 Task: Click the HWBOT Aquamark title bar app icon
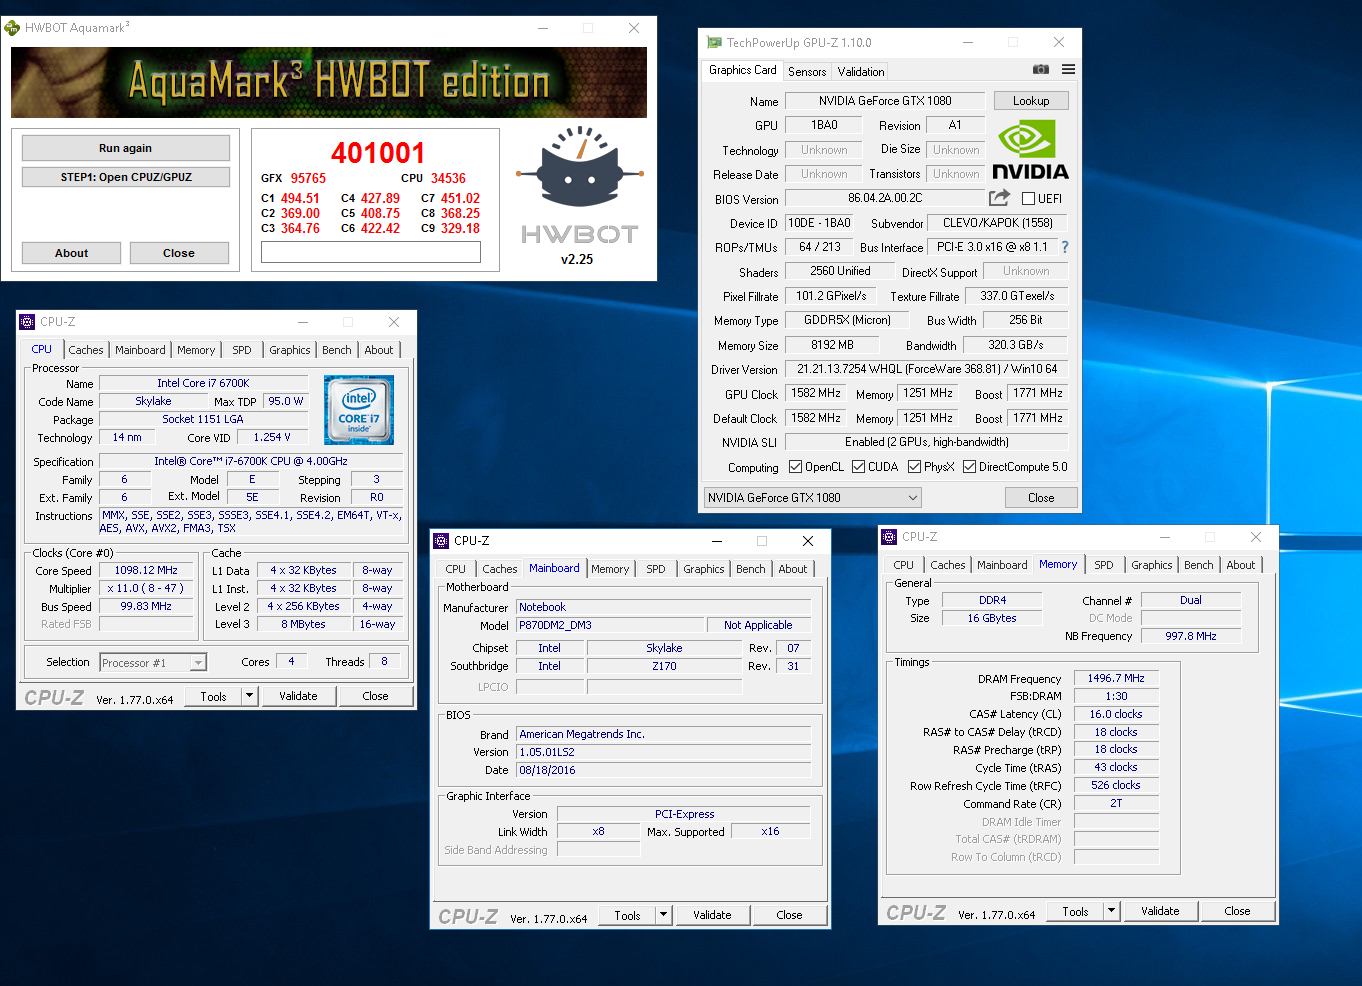point(13,28)
